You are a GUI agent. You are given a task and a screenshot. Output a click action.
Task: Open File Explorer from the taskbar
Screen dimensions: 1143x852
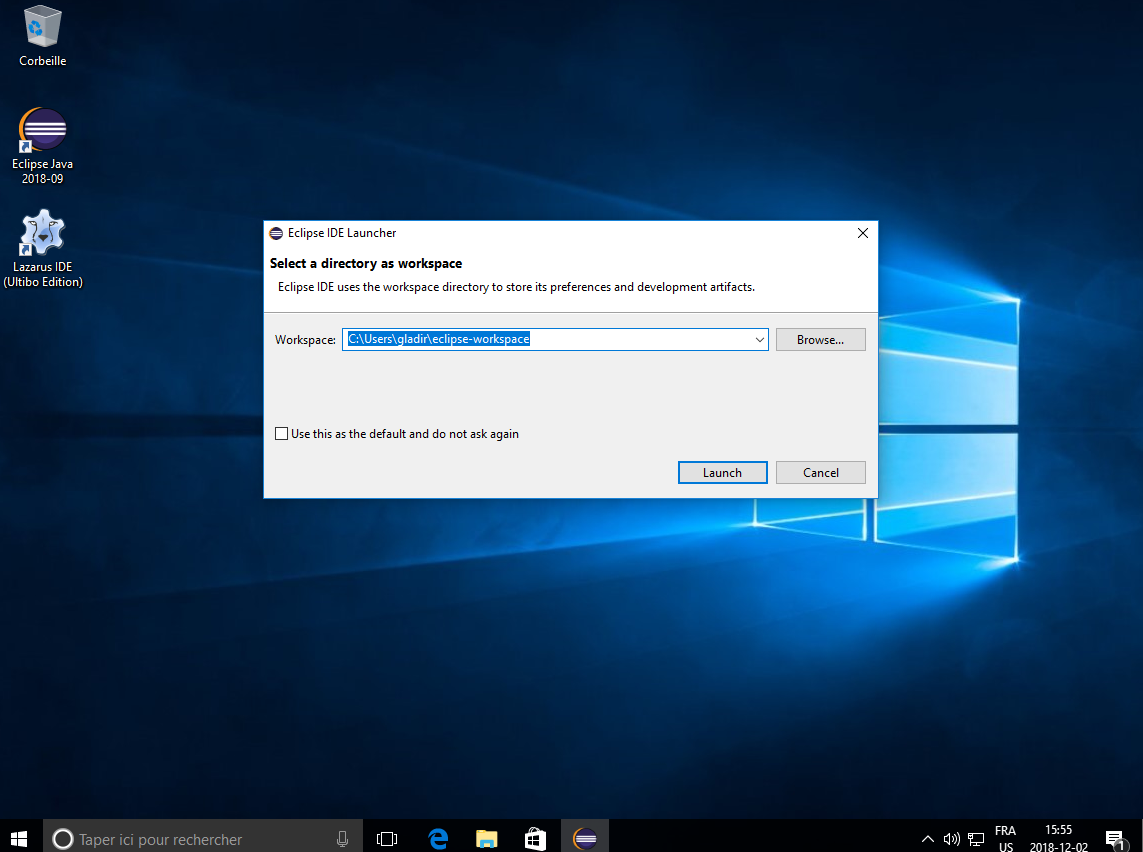coord(487,838)
